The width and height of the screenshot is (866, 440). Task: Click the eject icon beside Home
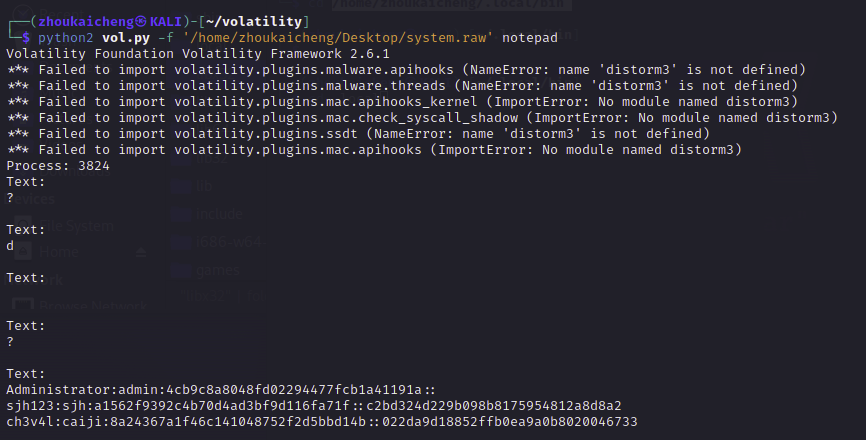pos(140,254)
